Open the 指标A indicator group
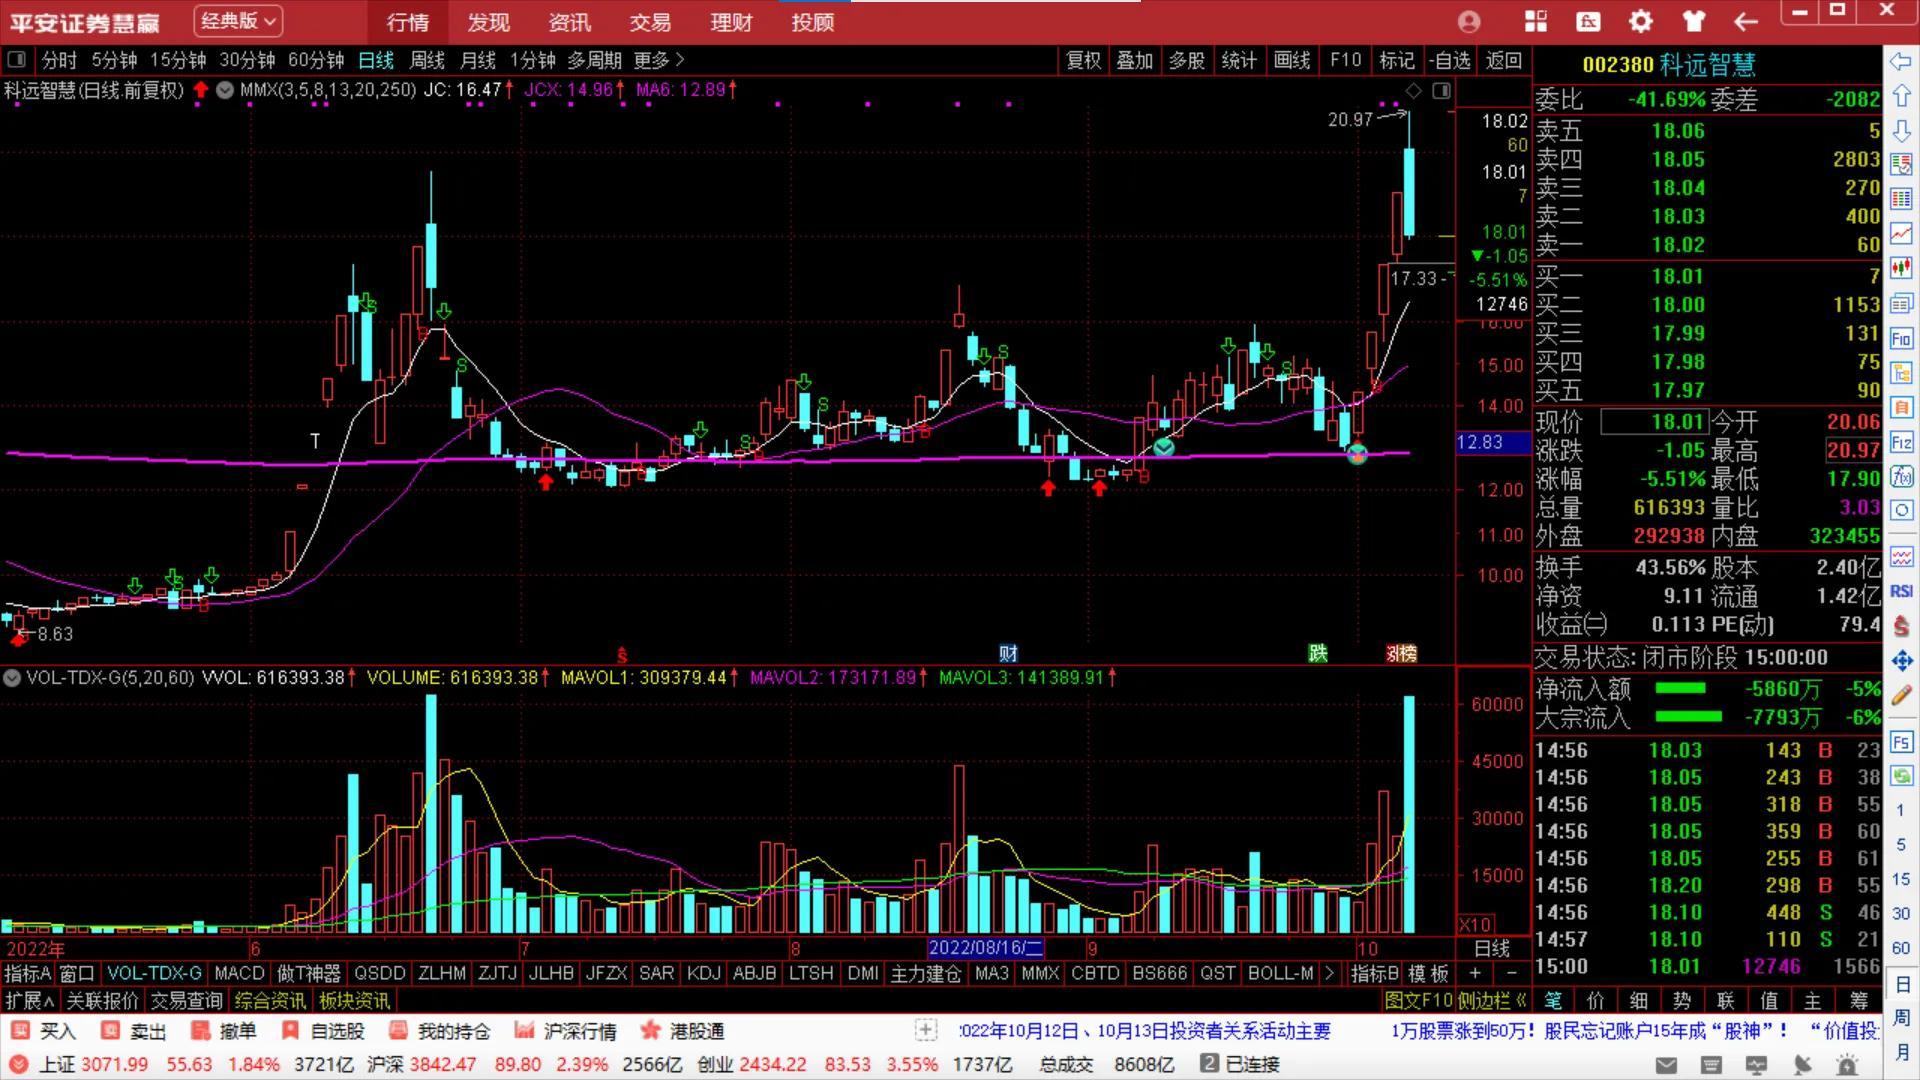The width and height of the screenshot is (1920, 1080). tap(27, 973)
